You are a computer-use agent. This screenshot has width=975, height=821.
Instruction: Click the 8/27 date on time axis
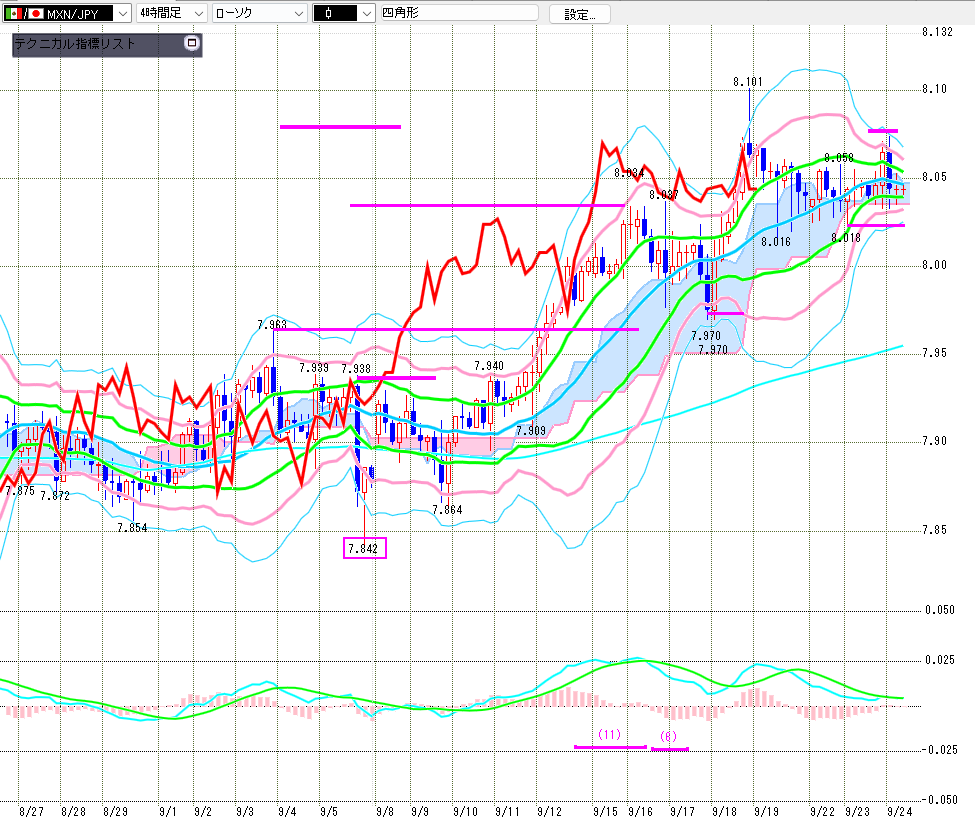(x=31, y=810)
